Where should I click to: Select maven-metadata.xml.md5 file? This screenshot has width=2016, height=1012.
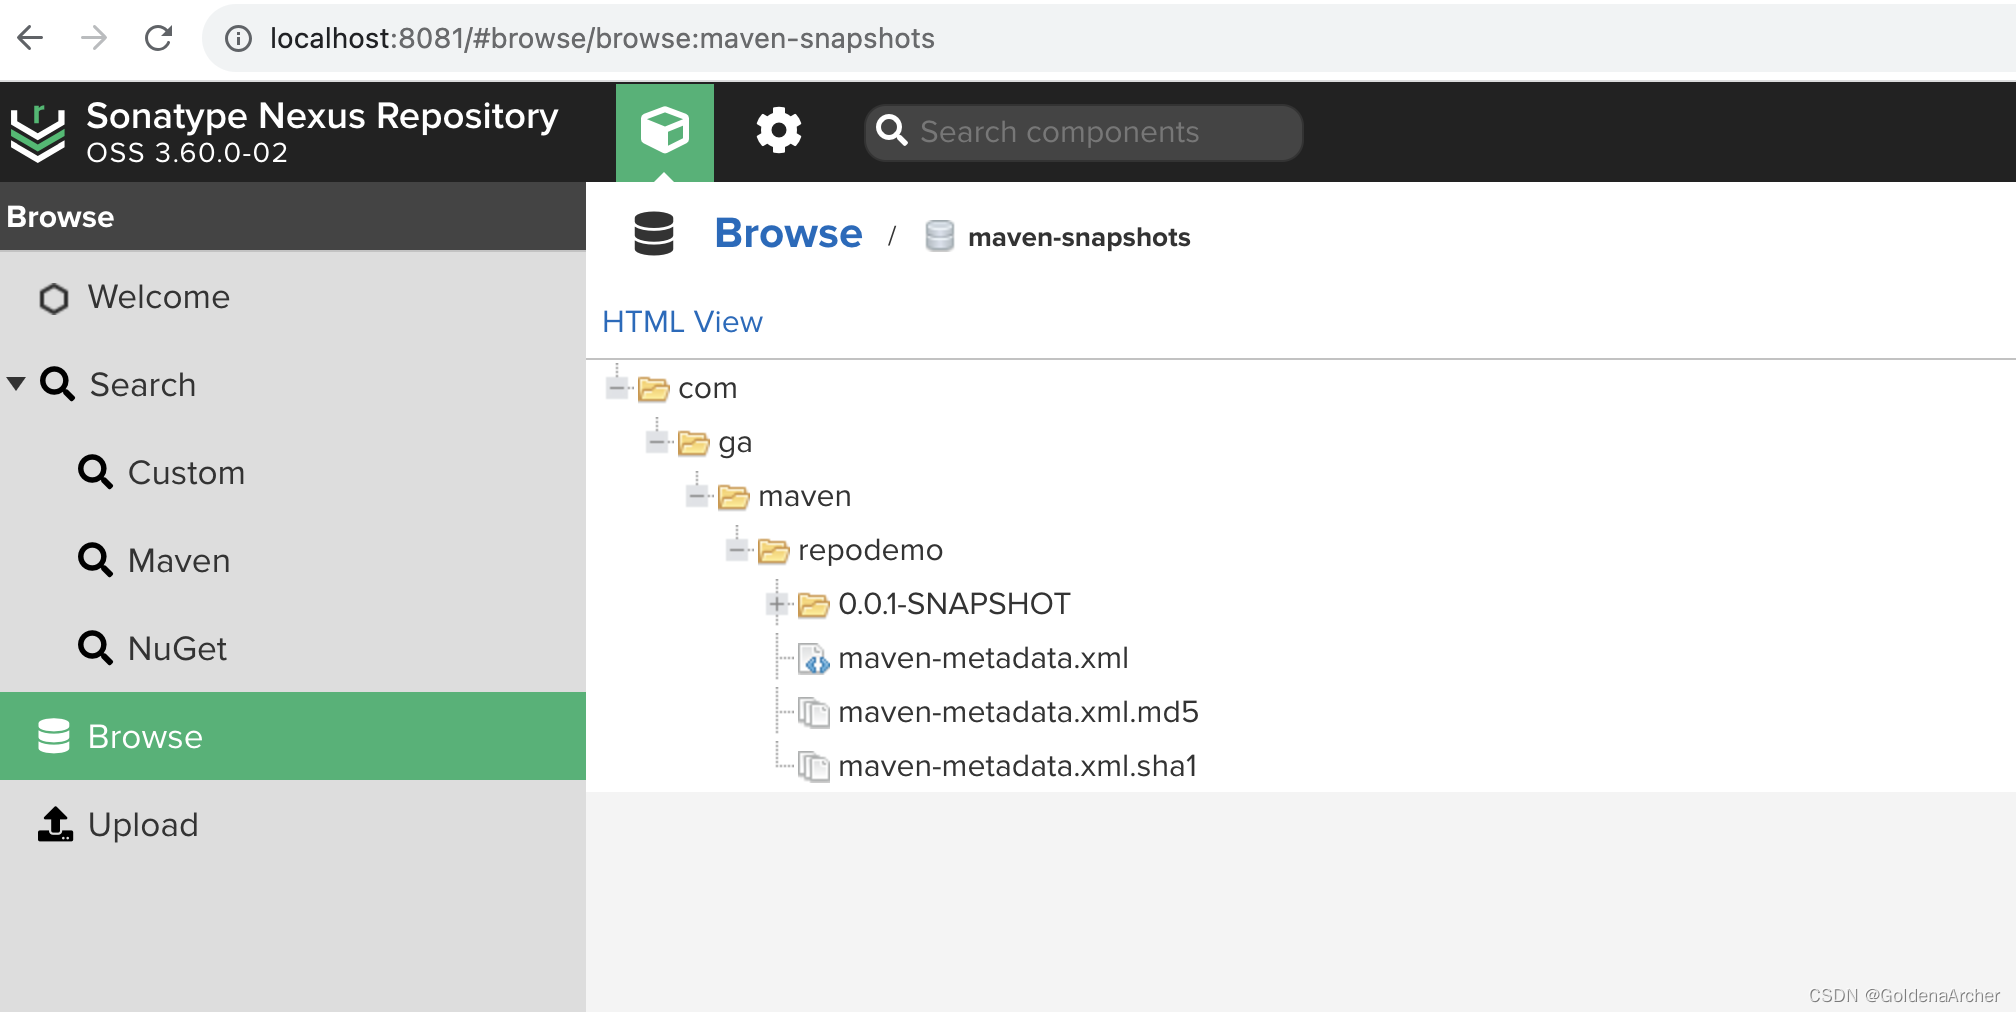click(x=1018, y=712)
